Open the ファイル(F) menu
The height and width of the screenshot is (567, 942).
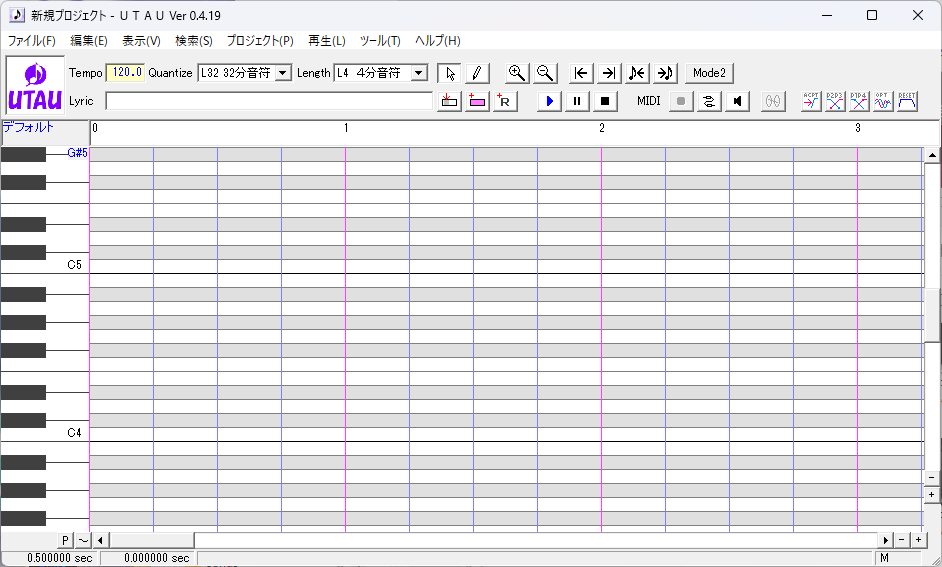pyautogui.click(x=32, y=40)
